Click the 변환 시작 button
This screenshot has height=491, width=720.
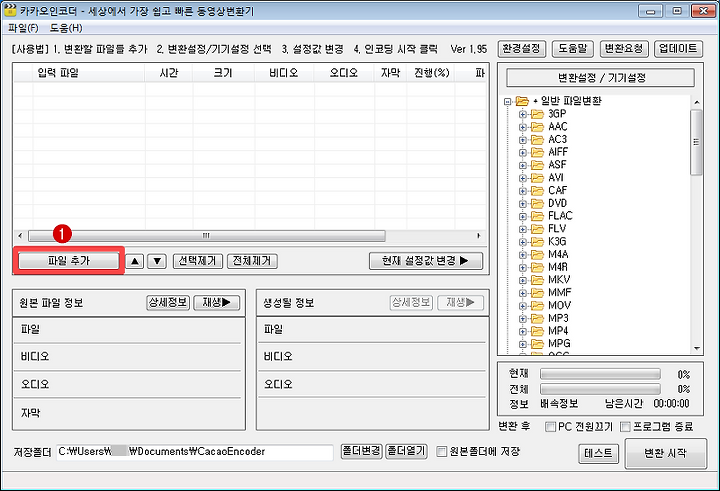click(665, 453)
